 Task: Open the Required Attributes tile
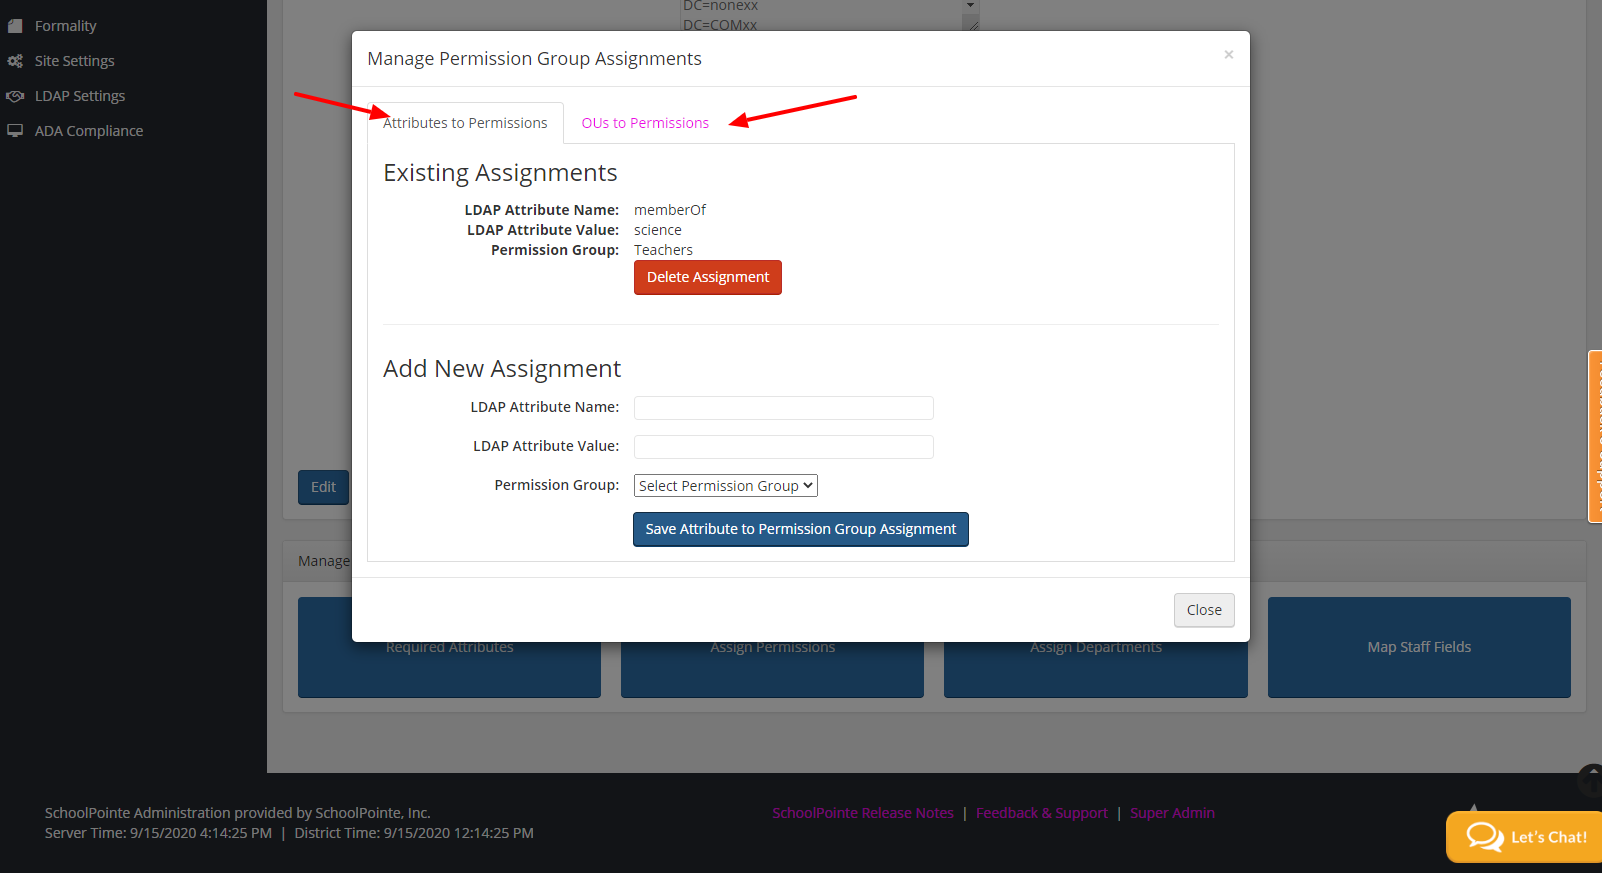click(x=450, y=669)
